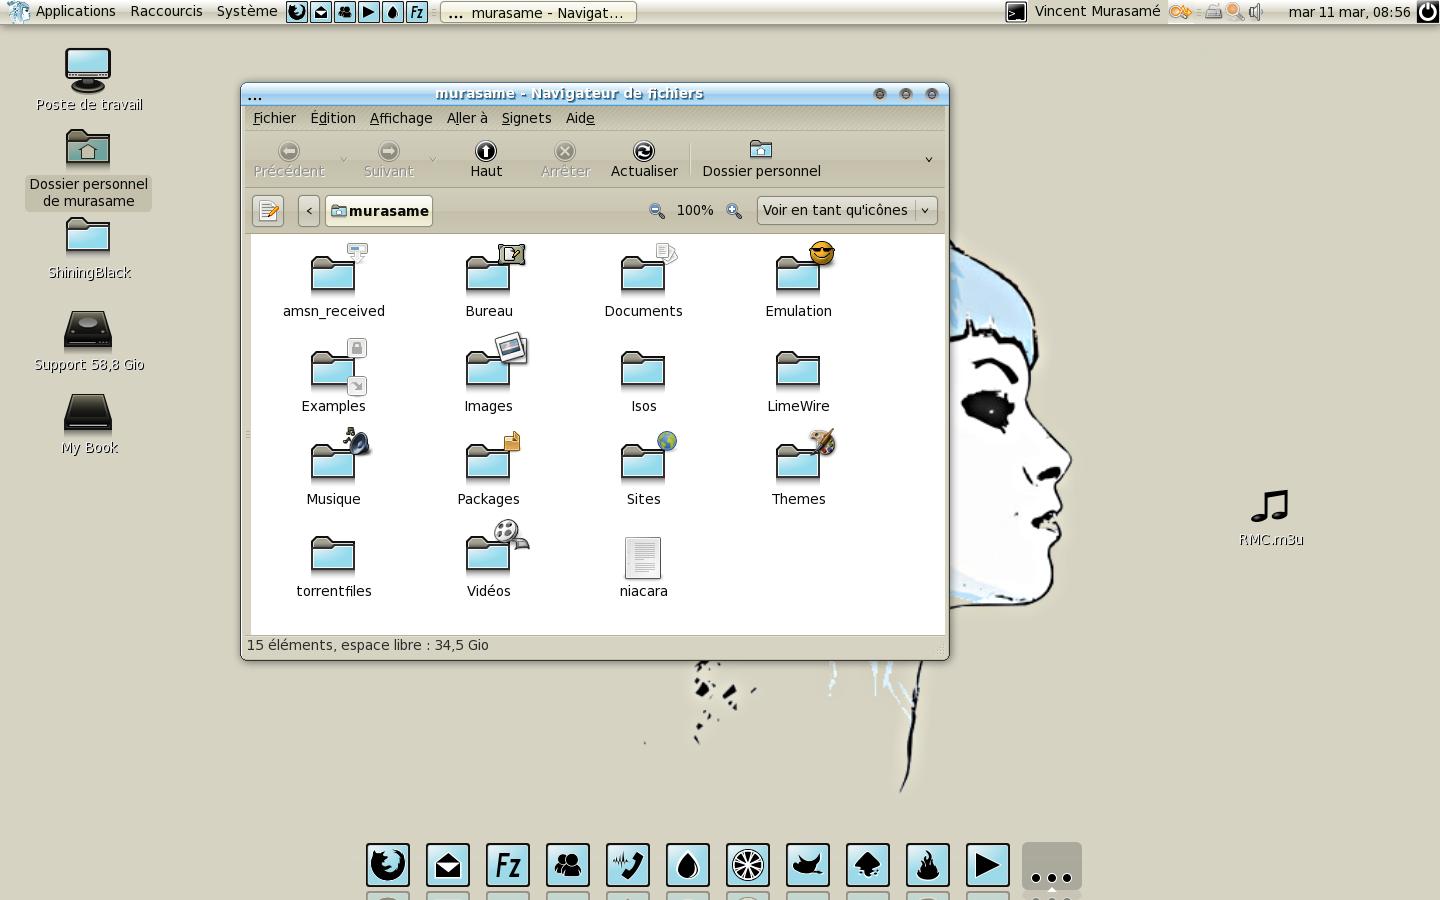Screen dimensions: 1440x900
Task: Open the three-dots nautilus item in the dock
Action: point(1052,866)
